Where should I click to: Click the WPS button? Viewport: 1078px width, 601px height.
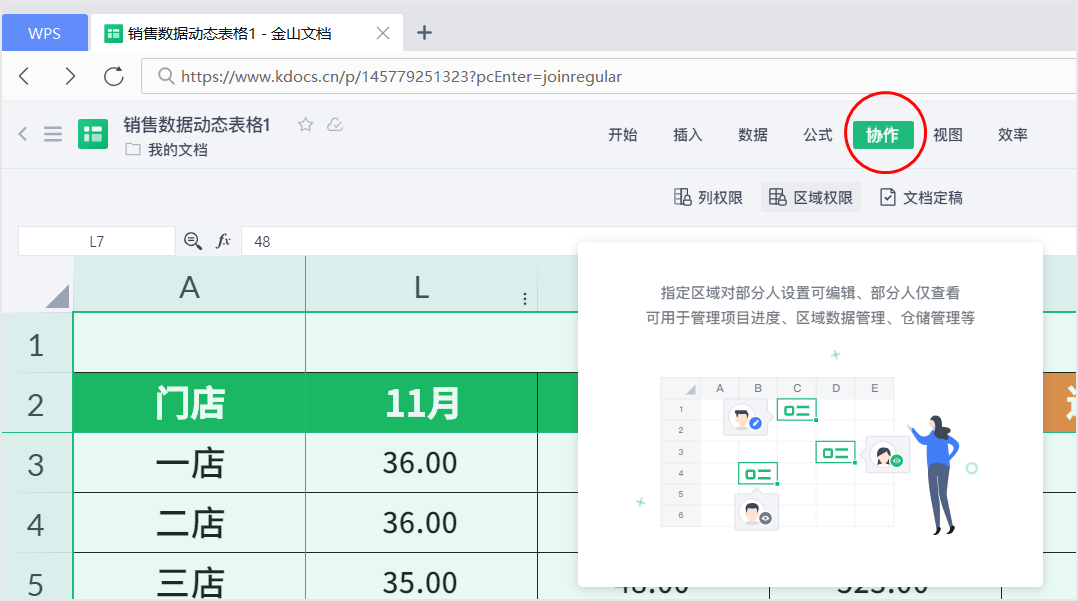[x=44, y=32]
